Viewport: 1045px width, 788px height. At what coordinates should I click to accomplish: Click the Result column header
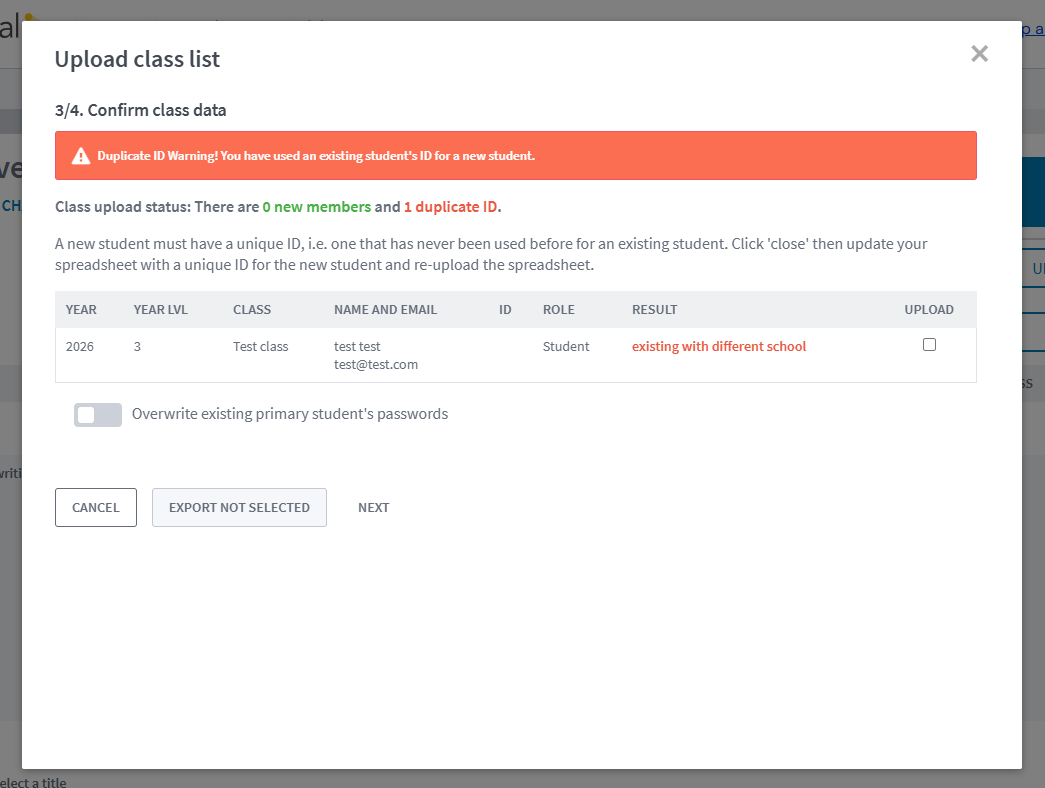[654, 310]
